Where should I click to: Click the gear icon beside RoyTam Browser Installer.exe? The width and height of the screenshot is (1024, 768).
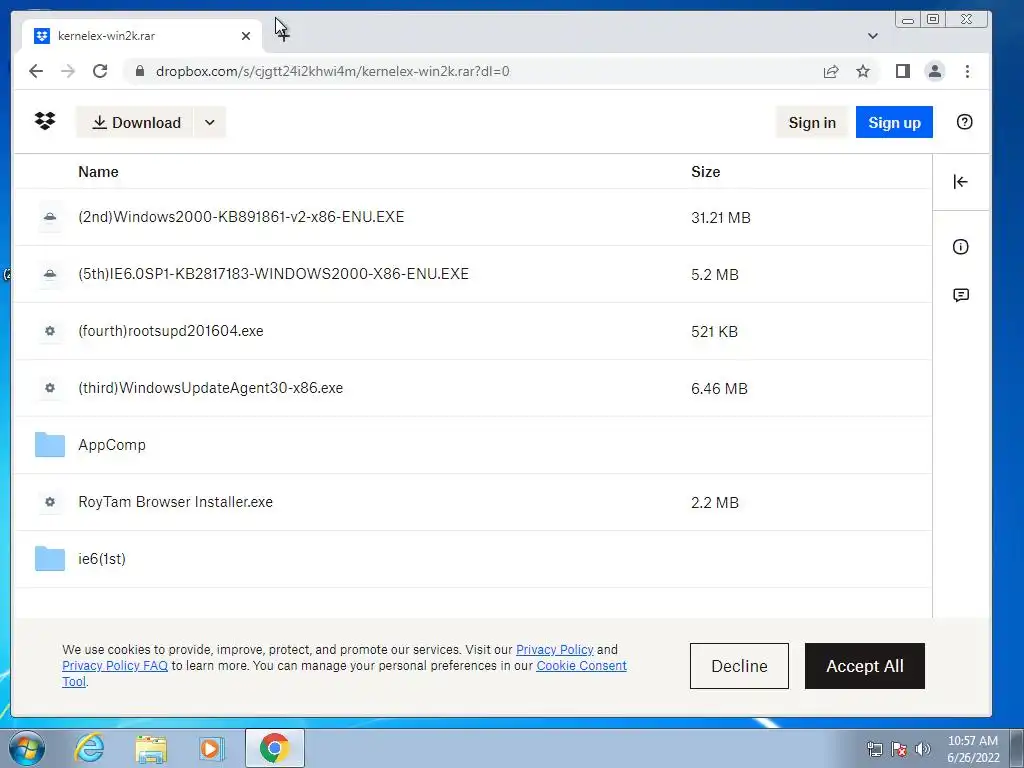pyautogui.click(x=50, y=502)
